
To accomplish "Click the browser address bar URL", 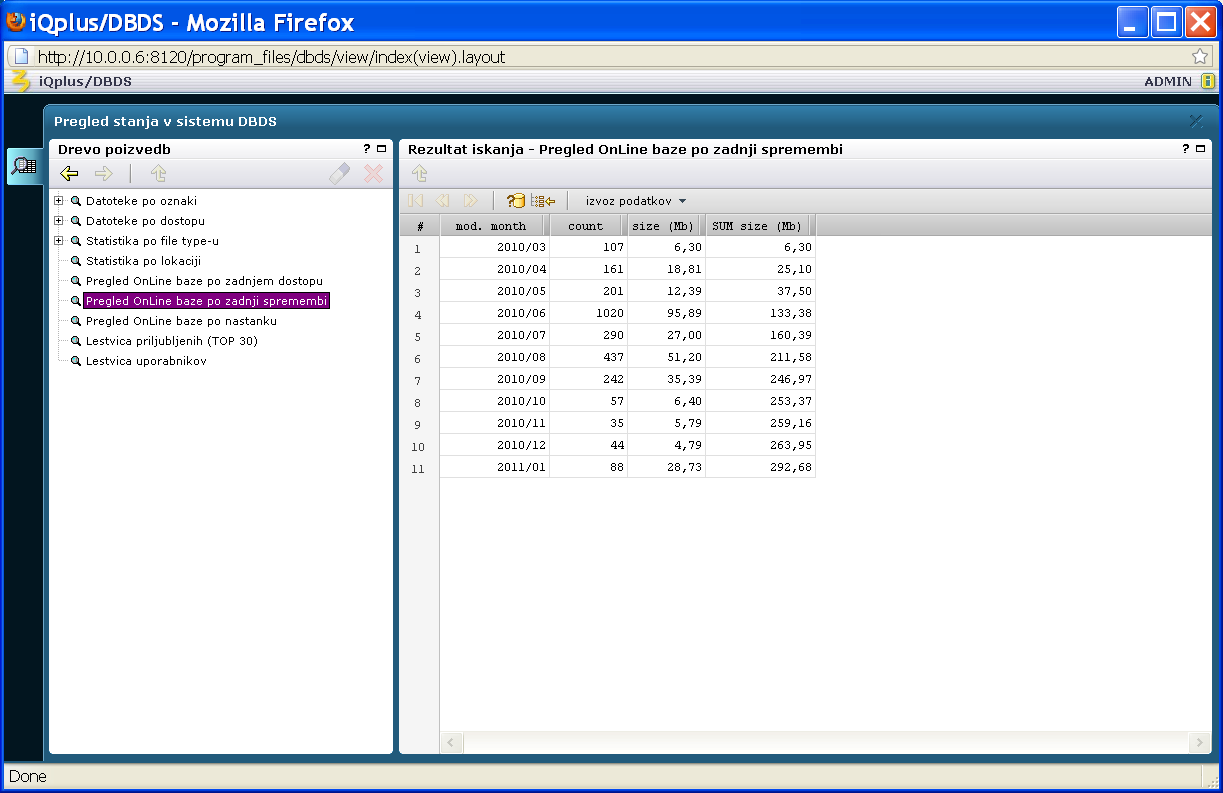I will (x=272, y=57).
